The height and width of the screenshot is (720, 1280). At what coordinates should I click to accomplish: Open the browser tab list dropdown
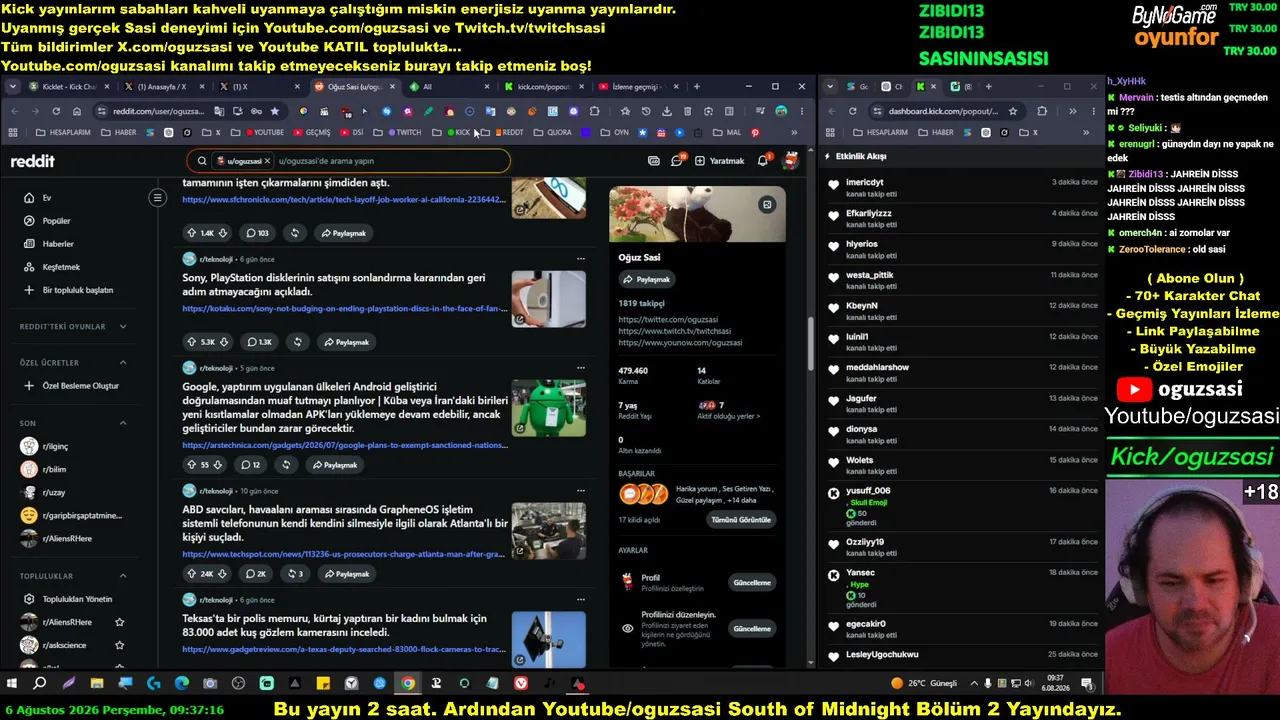point(13,87)
